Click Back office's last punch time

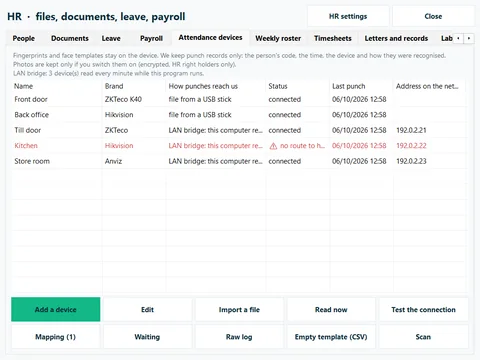click(359, 115)
